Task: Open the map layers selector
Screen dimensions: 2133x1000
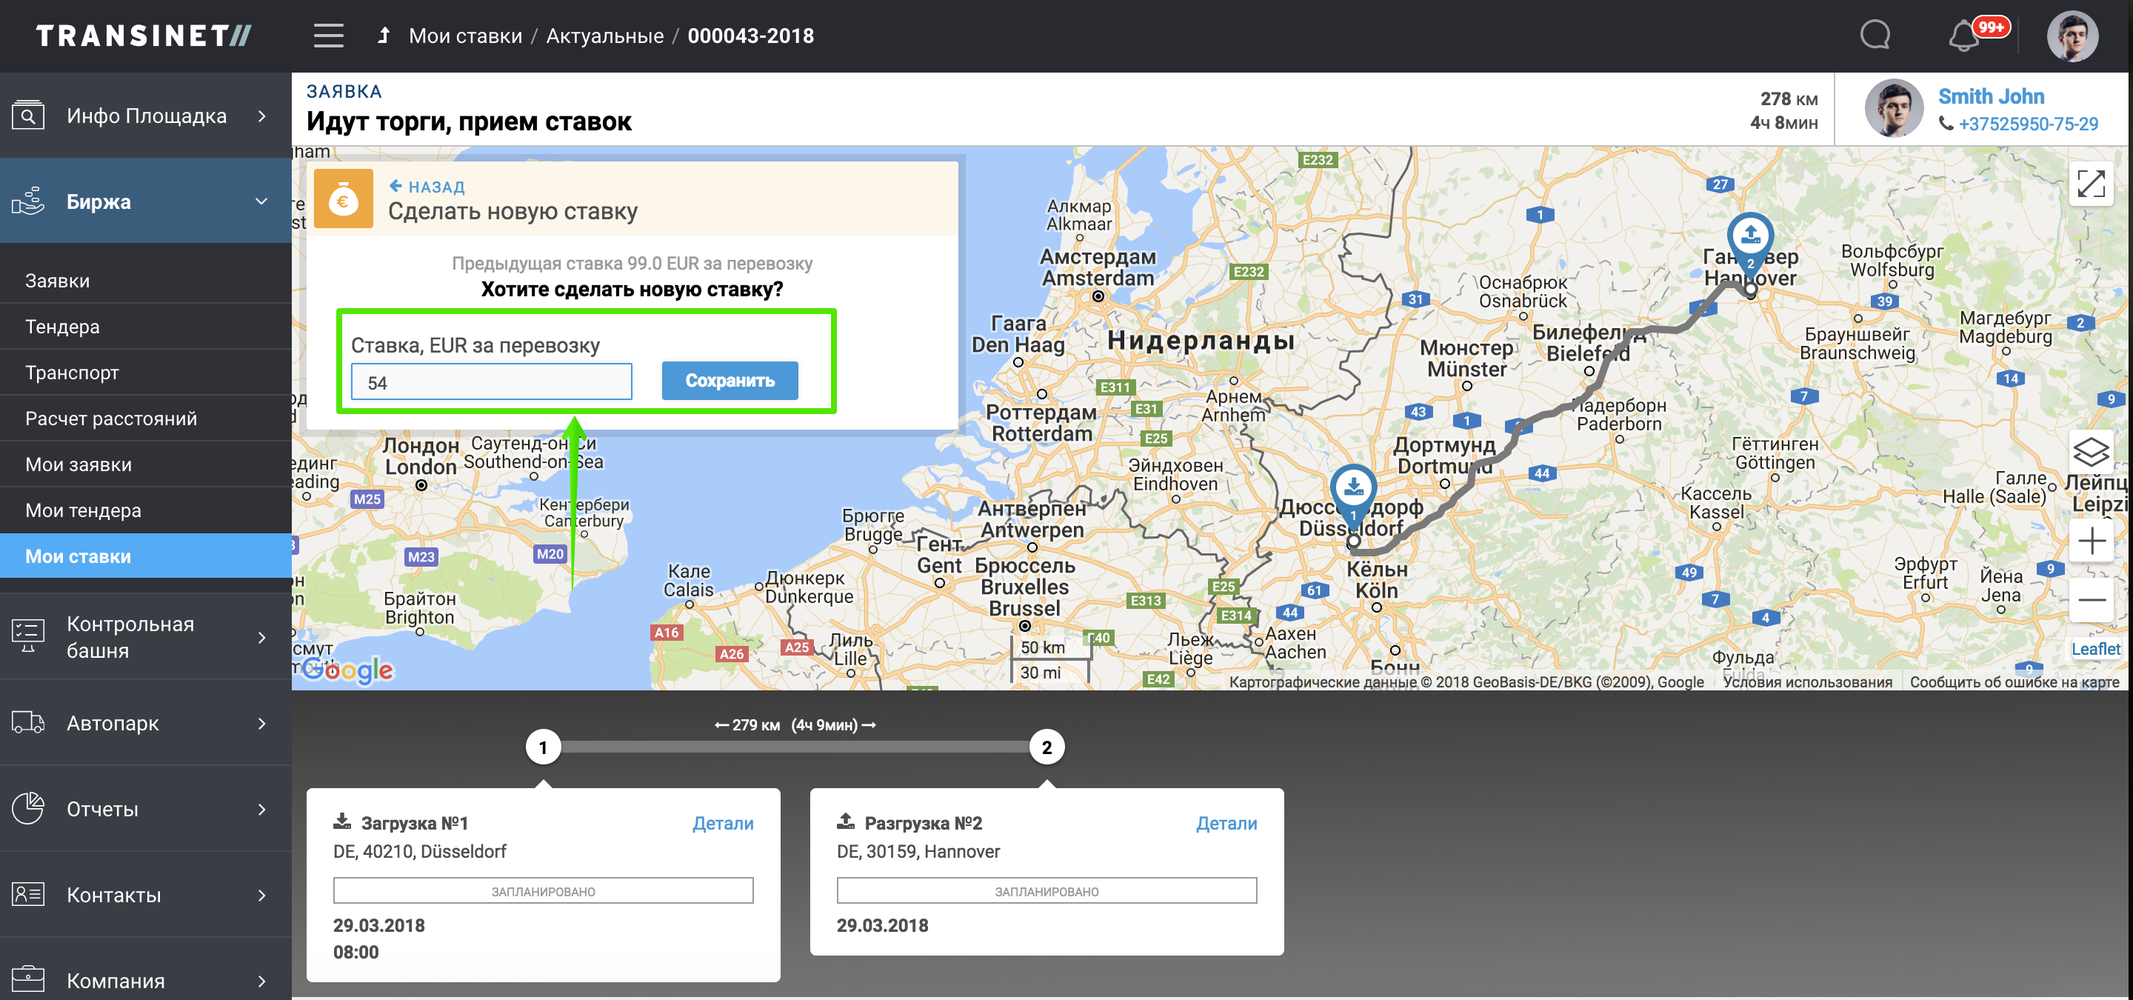Action: [x=2090, y=452]
